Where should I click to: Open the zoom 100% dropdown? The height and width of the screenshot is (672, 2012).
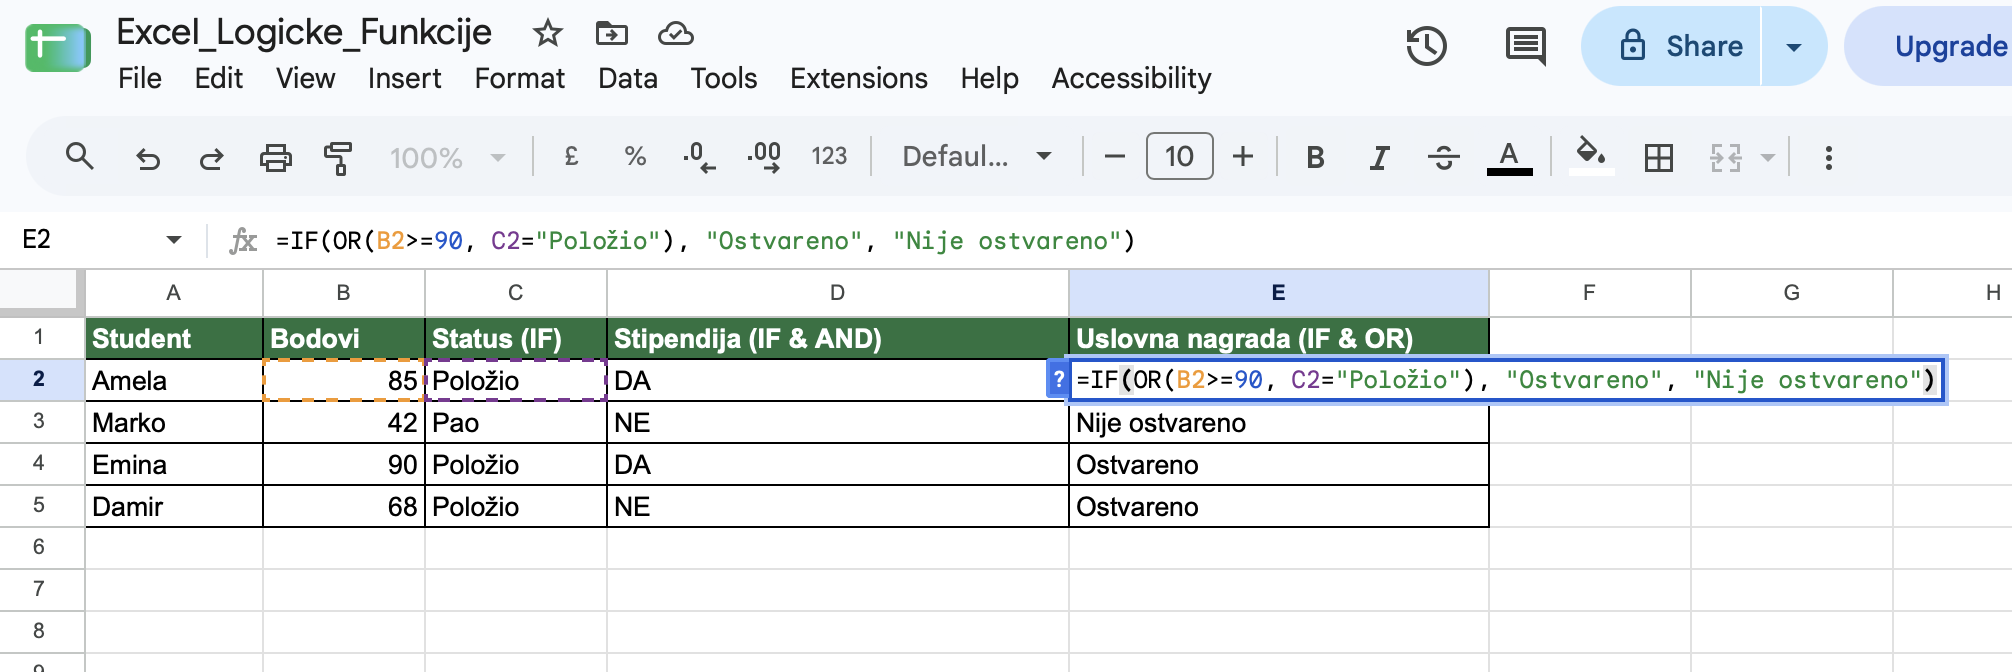click(447, 157)
